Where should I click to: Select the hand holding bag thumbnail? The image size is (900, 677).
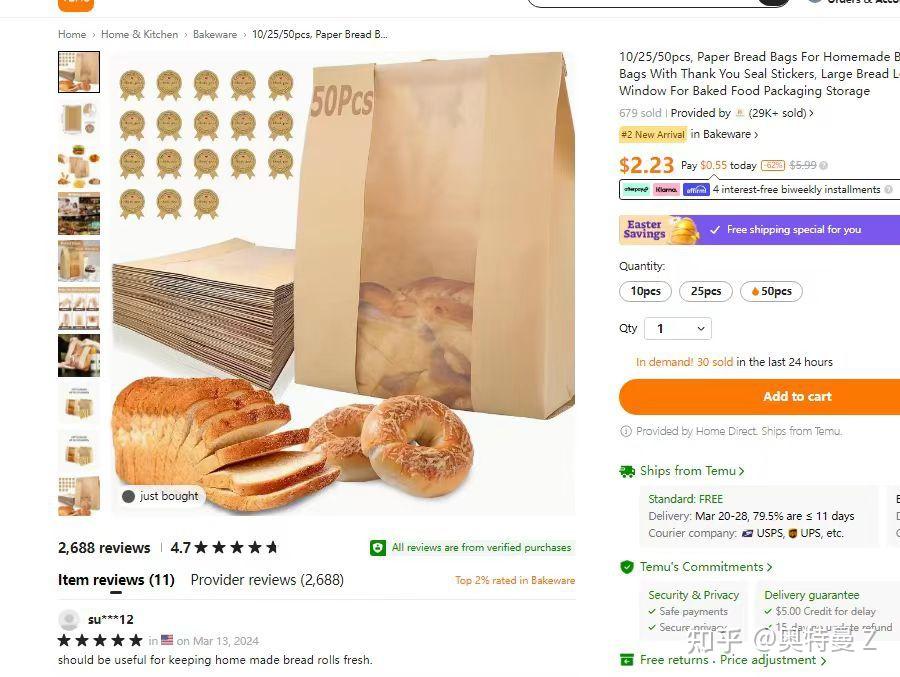(x=79, y=355)
